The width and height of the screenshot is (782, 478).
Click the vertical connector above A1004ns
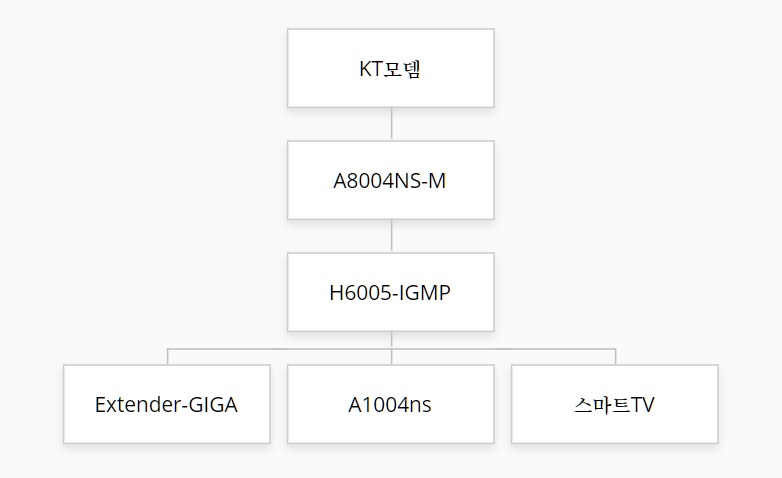coord(391,357)
